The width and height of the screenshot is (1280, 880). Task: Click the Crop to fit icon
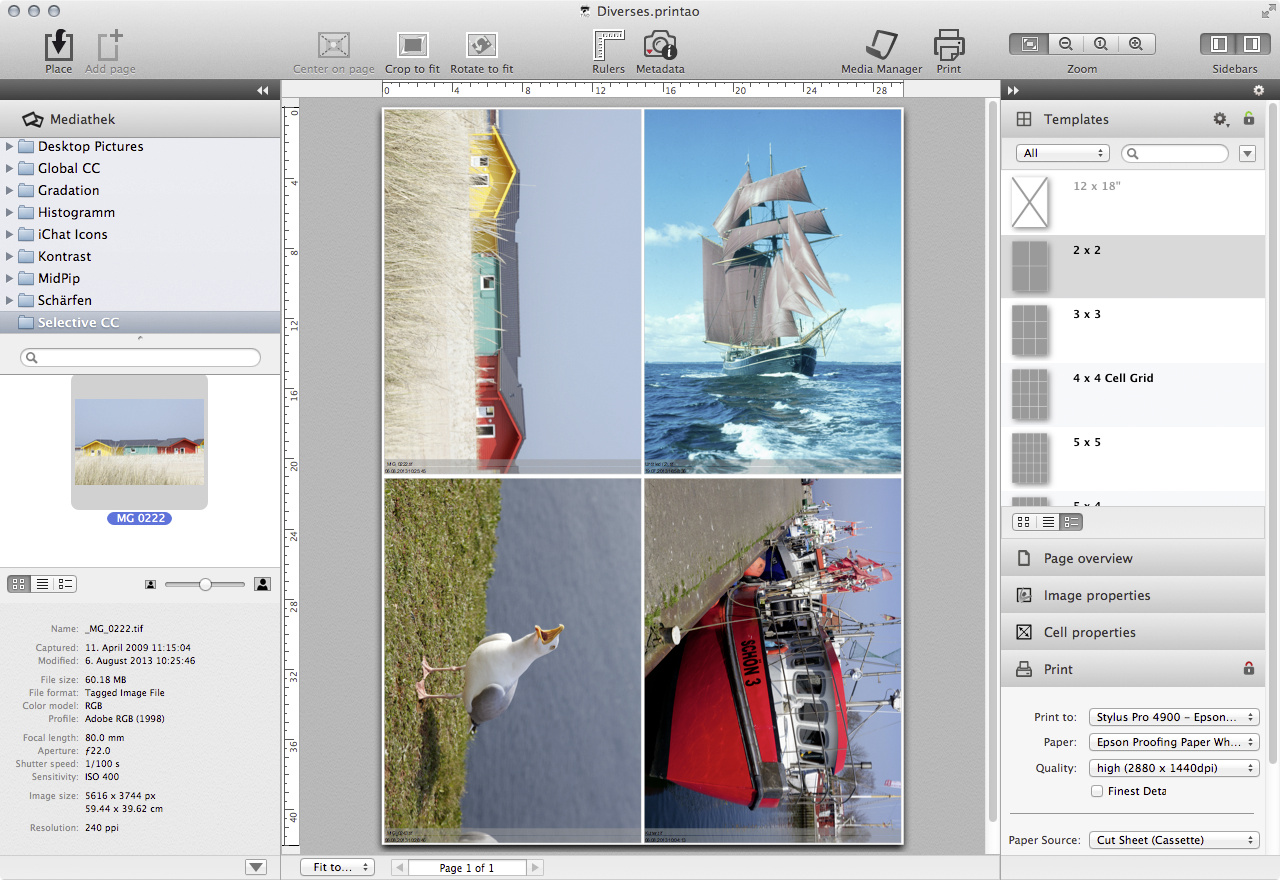tap(412, 46)
